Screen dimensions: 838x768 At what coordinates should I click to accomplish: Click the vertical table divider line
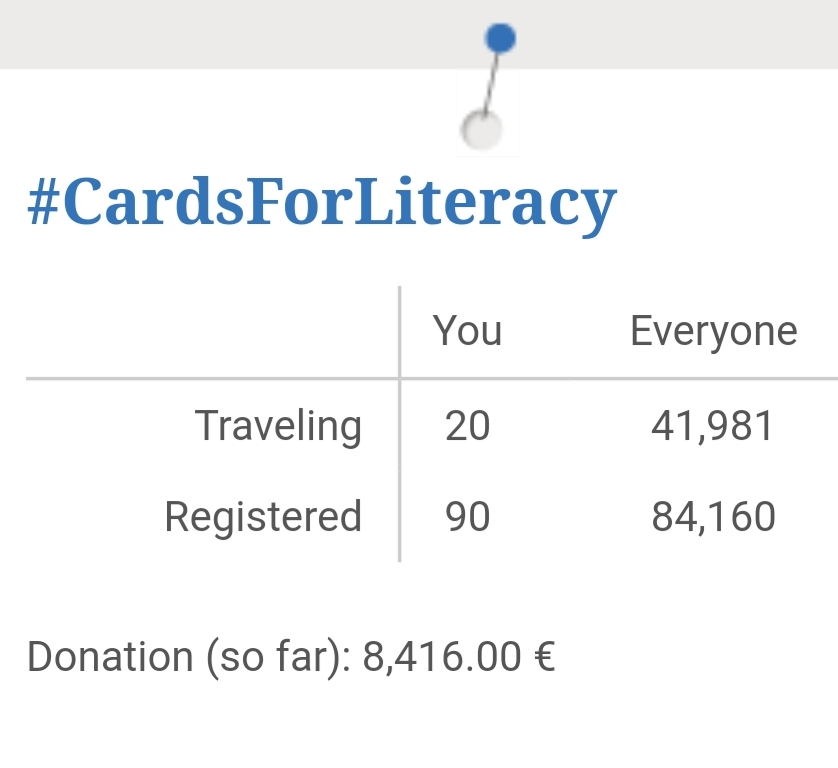(400, 424)
